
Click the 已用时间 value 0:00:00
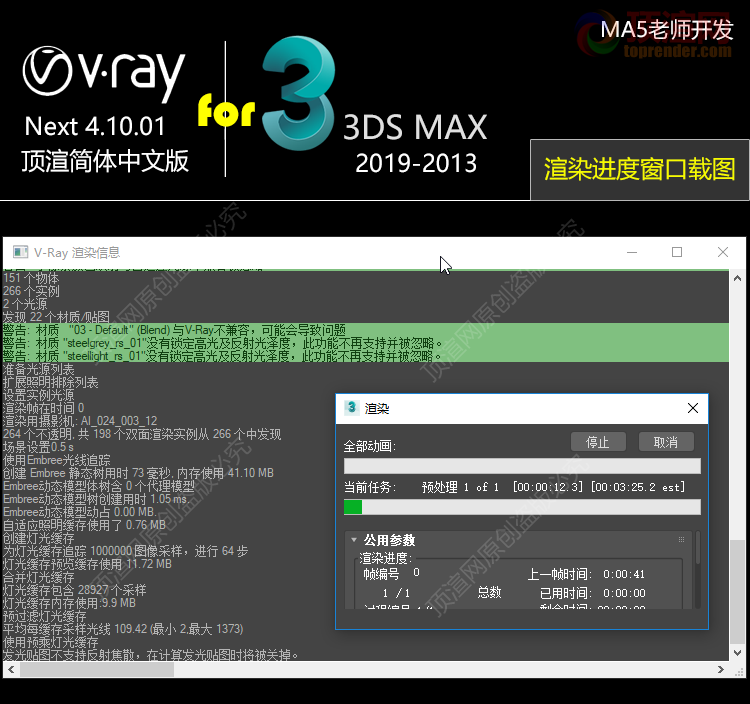coord(624,593)
